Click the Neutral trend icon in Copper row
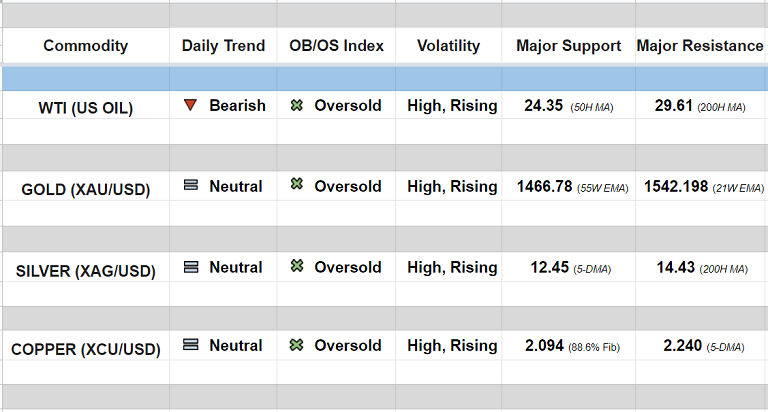Image resolution: width=768 pixels, height=412 pixels. coord(191,345)
